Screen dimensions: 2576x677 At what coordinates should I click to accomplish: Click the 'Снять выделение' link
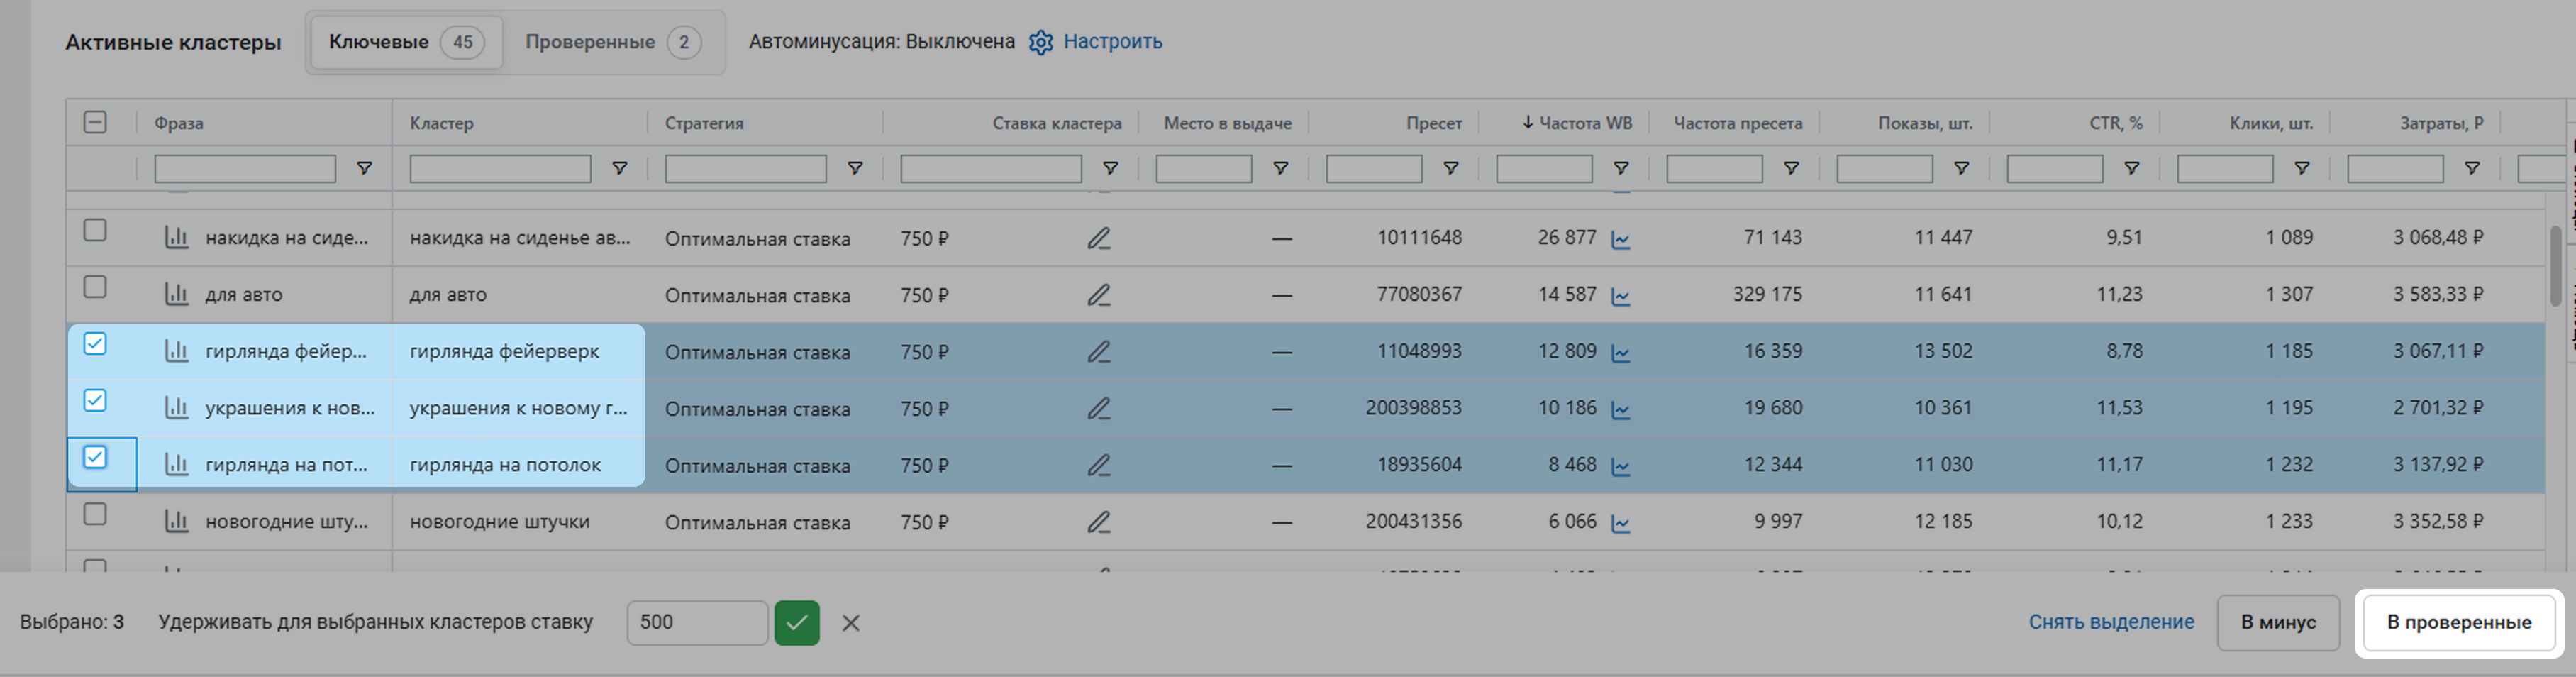[2110, 622]
